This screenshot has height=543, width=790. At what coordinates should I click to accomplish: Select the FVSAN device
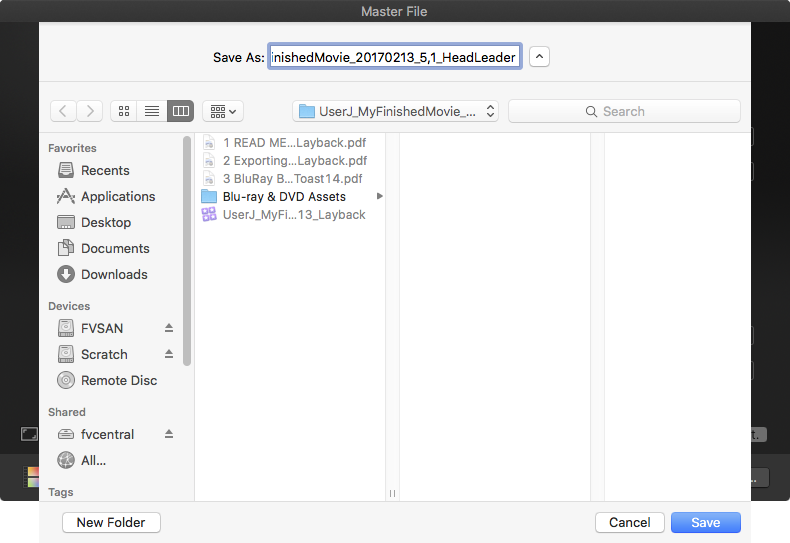tap(102, 328)
